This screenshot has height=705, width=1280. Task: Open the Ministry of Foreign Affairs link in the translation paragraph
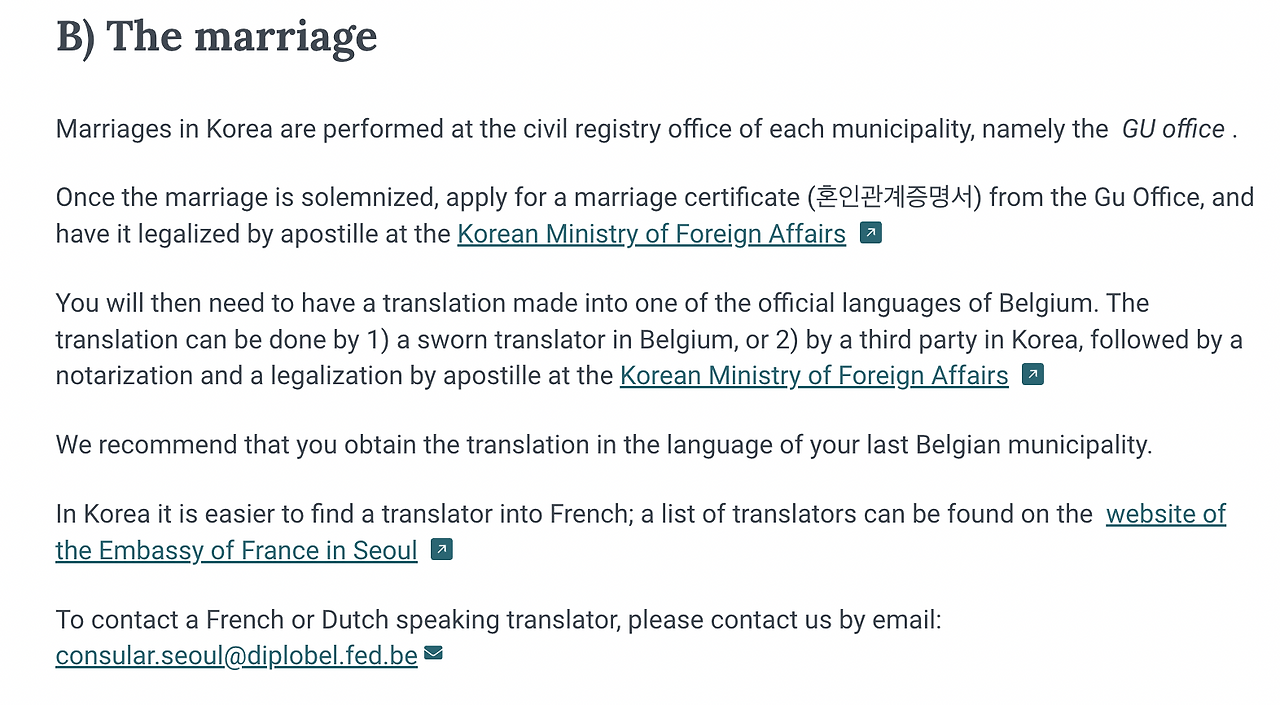(x=814, y=376)
